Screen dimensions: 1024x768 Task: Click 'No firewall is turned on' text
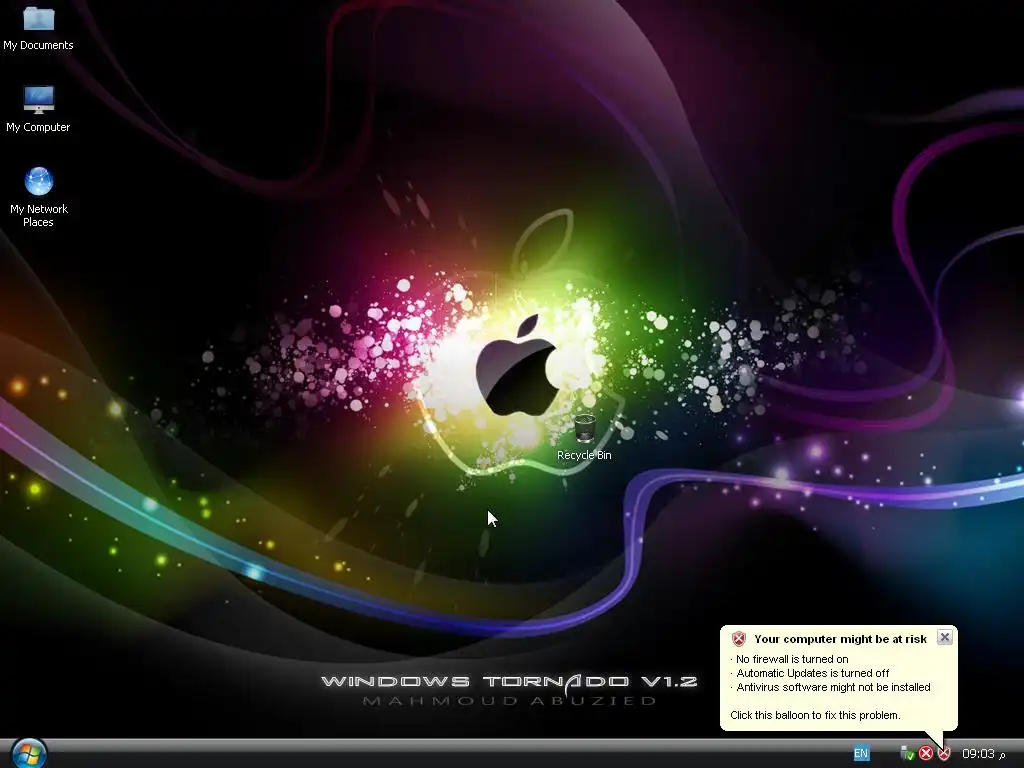(792, 659)
